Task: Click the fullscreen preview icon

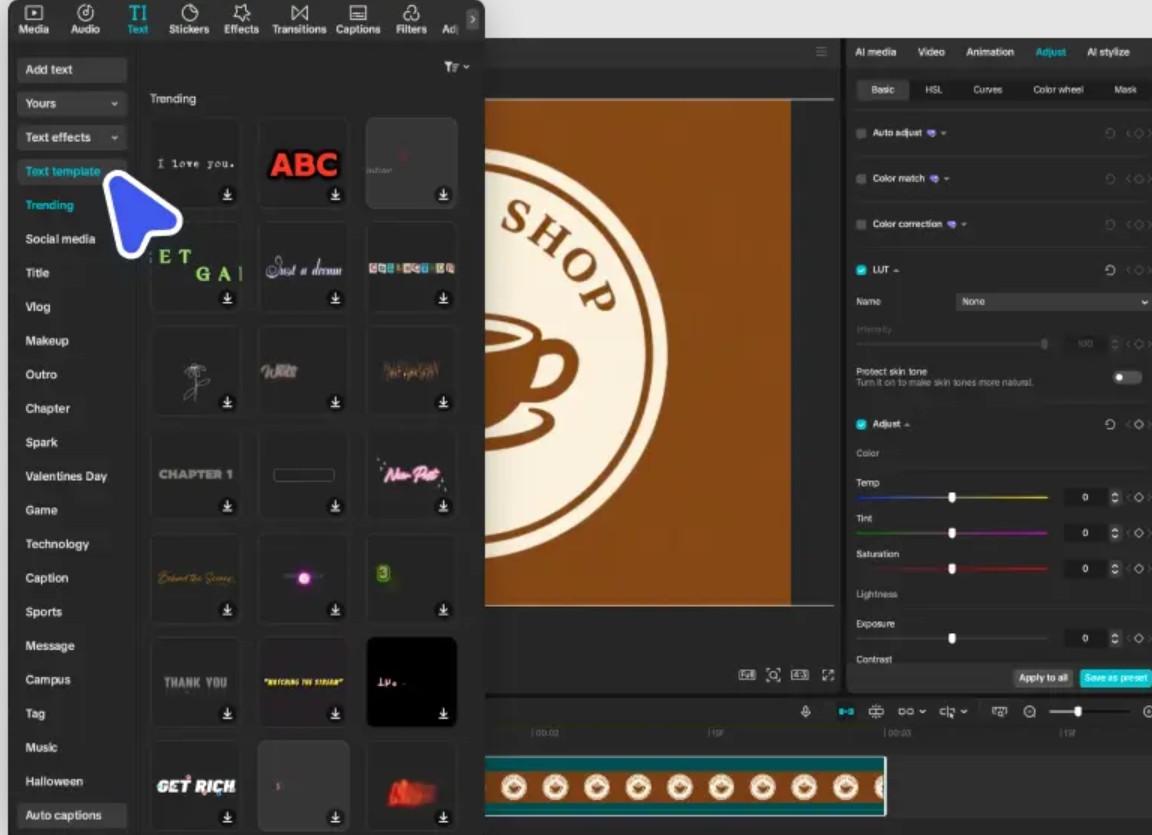Action: pyautogui.click(x=828, y=675)
